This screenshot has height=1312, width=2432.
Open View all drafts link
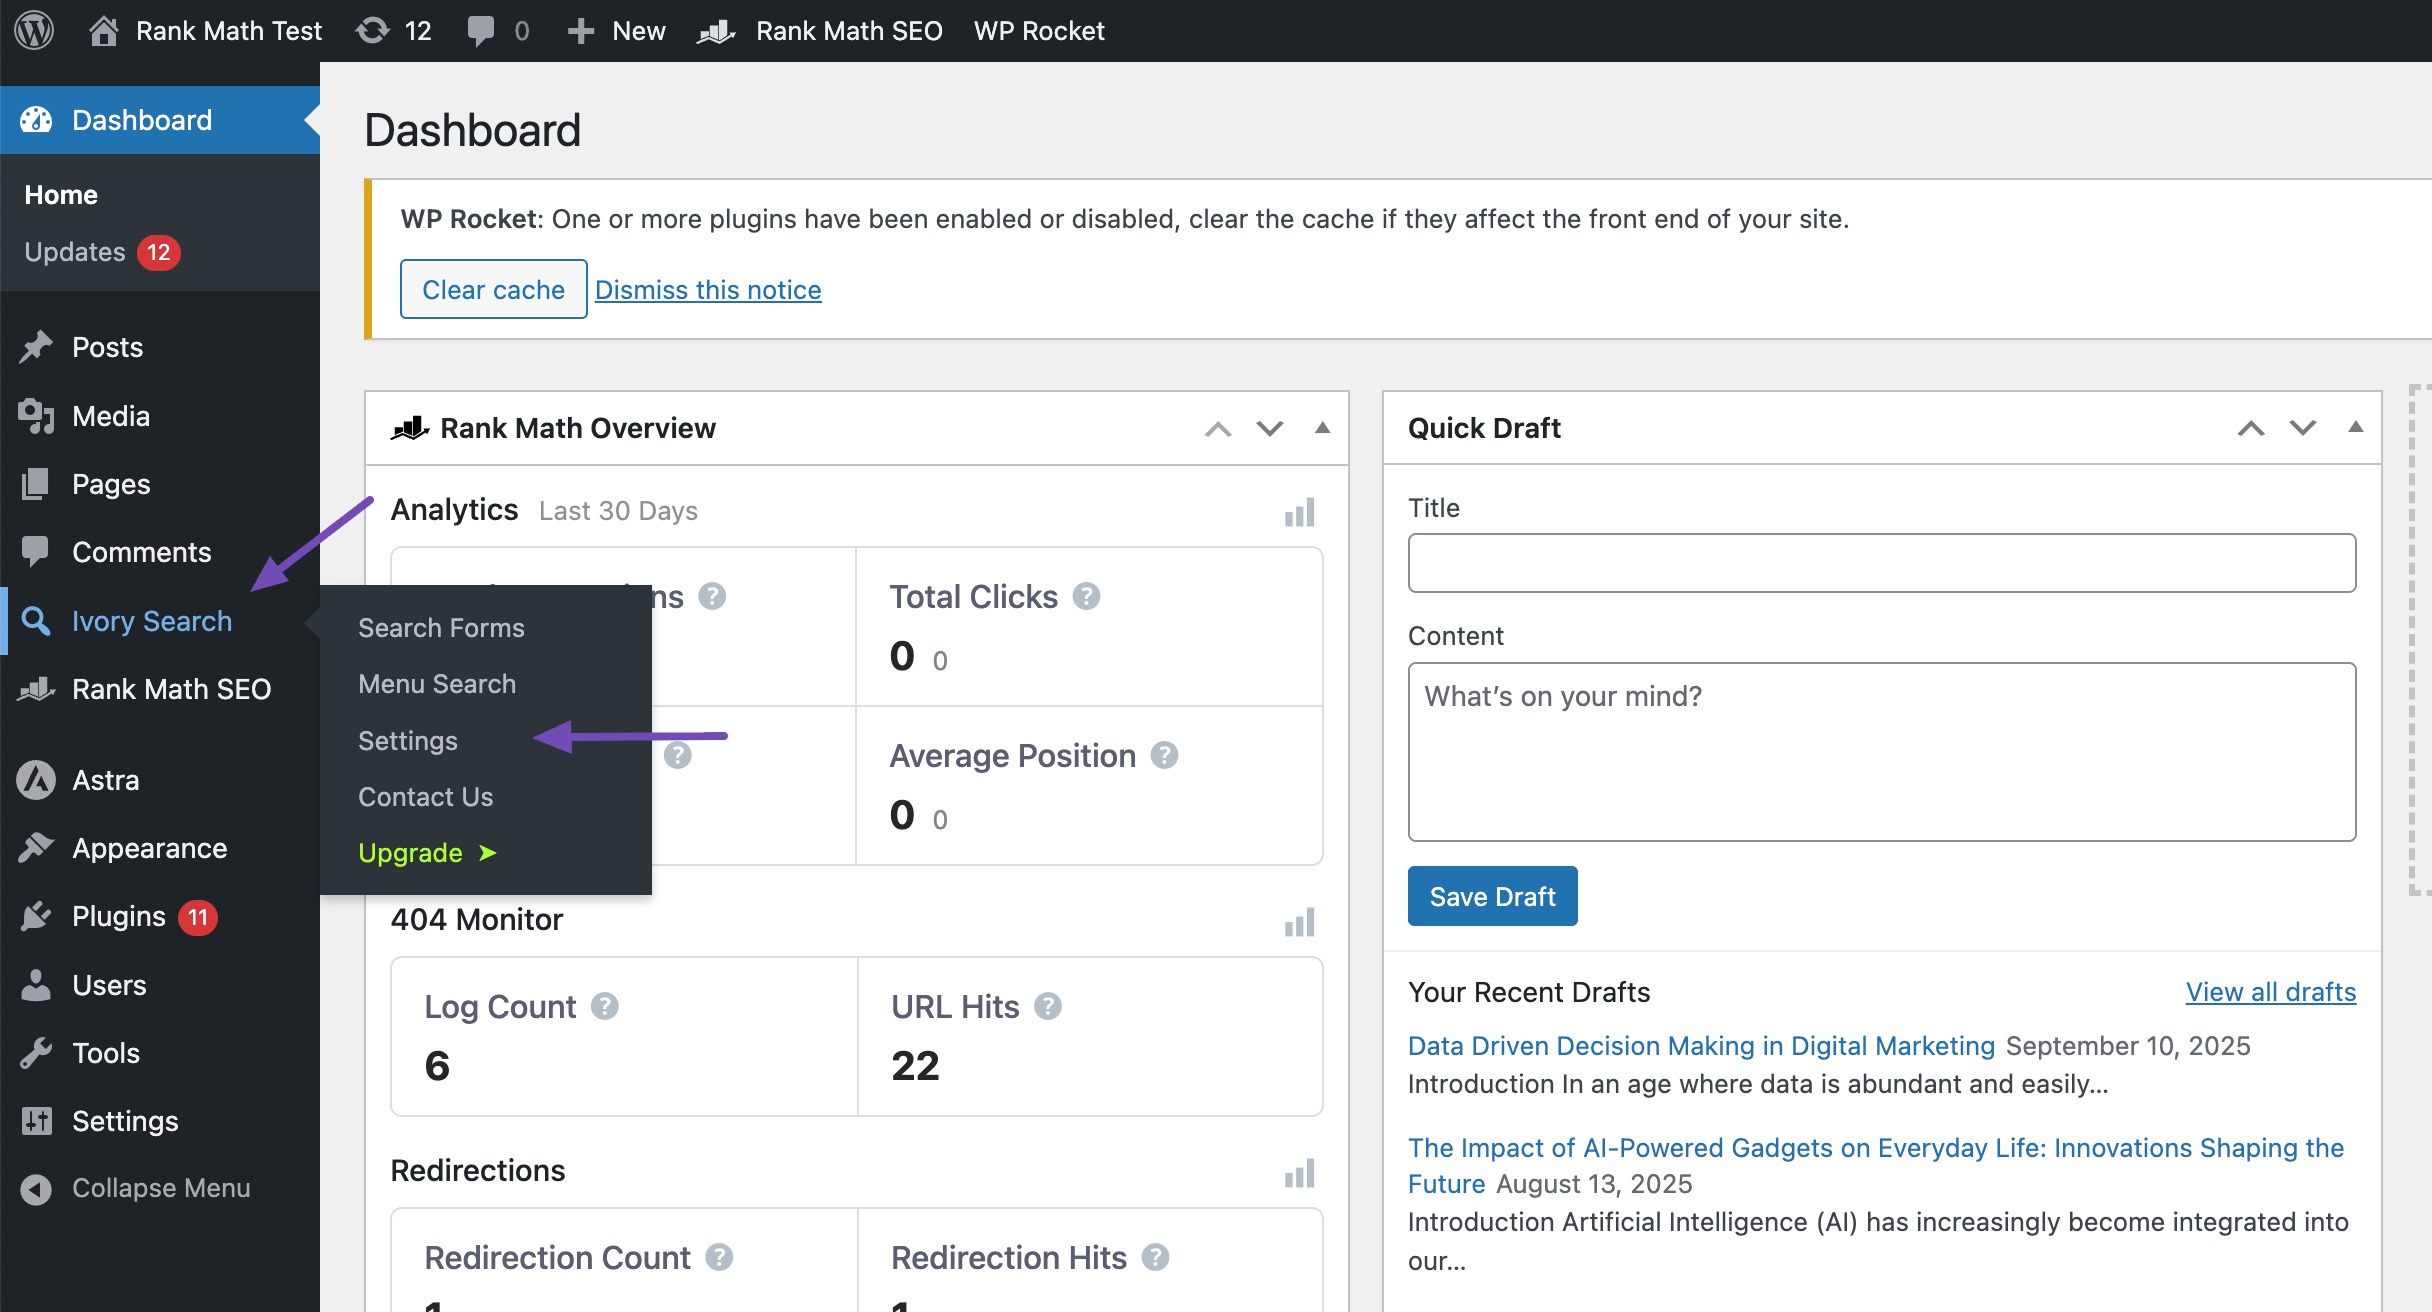coord(2271,992)
